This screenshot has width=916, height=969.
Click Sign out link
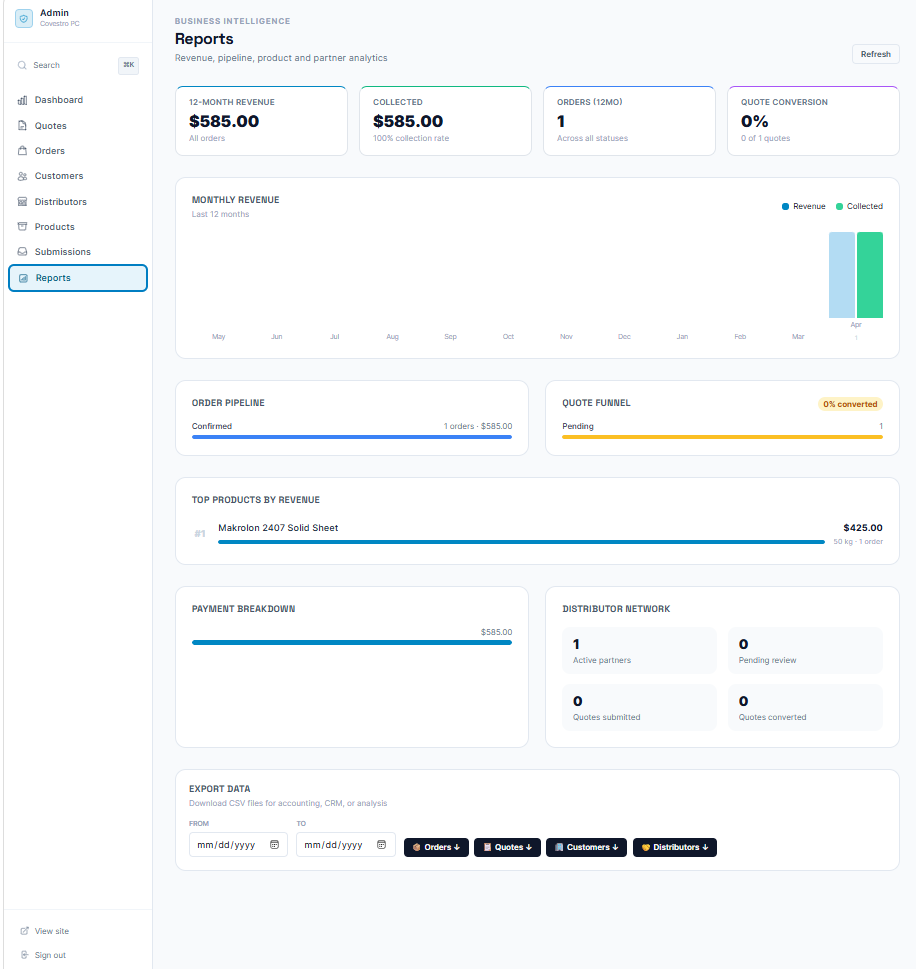pyautogui.click(x=43, y=955)
